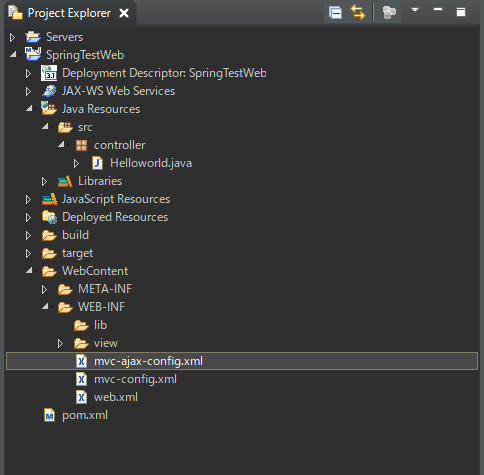484x475 pixels.
Task: Click the pom.xml Maven icon
Action: (49, 415)
